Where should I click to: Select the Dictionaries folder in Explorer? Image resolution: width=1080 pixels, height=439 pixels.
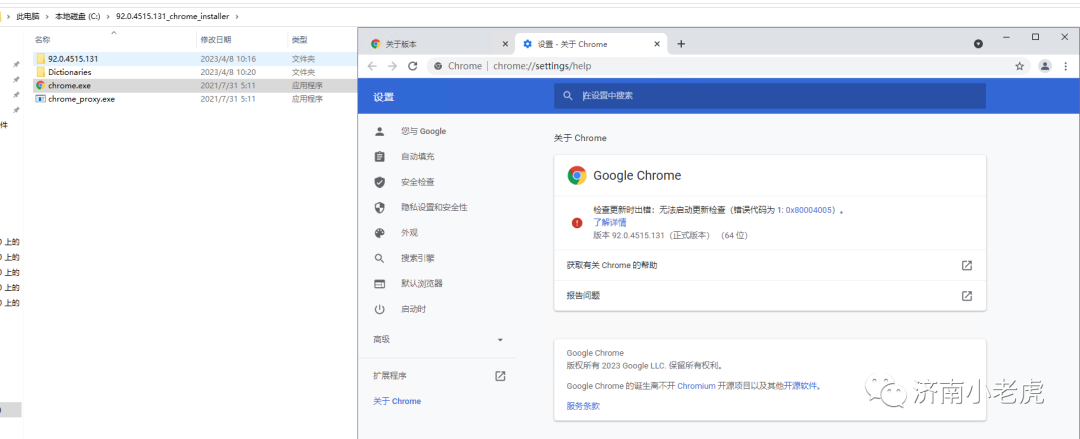70,72
